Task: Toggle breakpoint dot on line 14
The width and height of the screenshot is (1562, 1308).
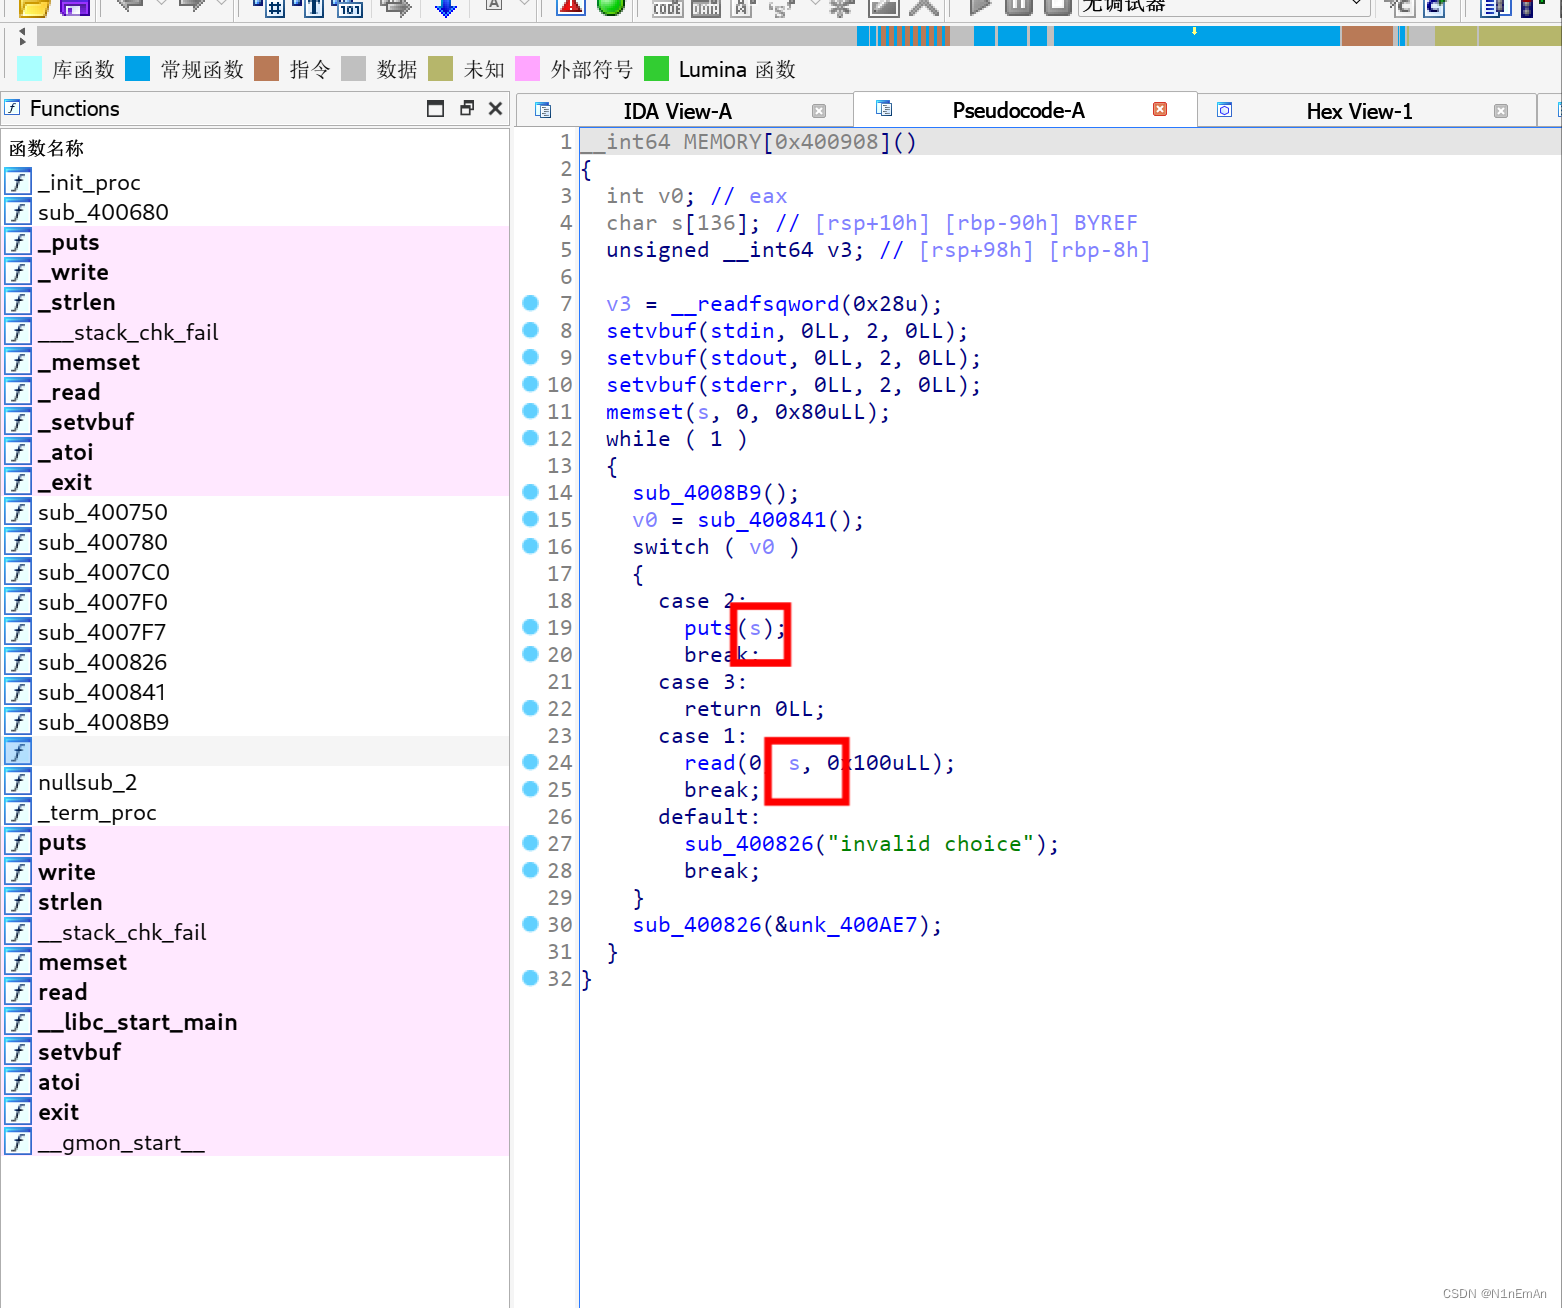Action: tap(531, 492)
